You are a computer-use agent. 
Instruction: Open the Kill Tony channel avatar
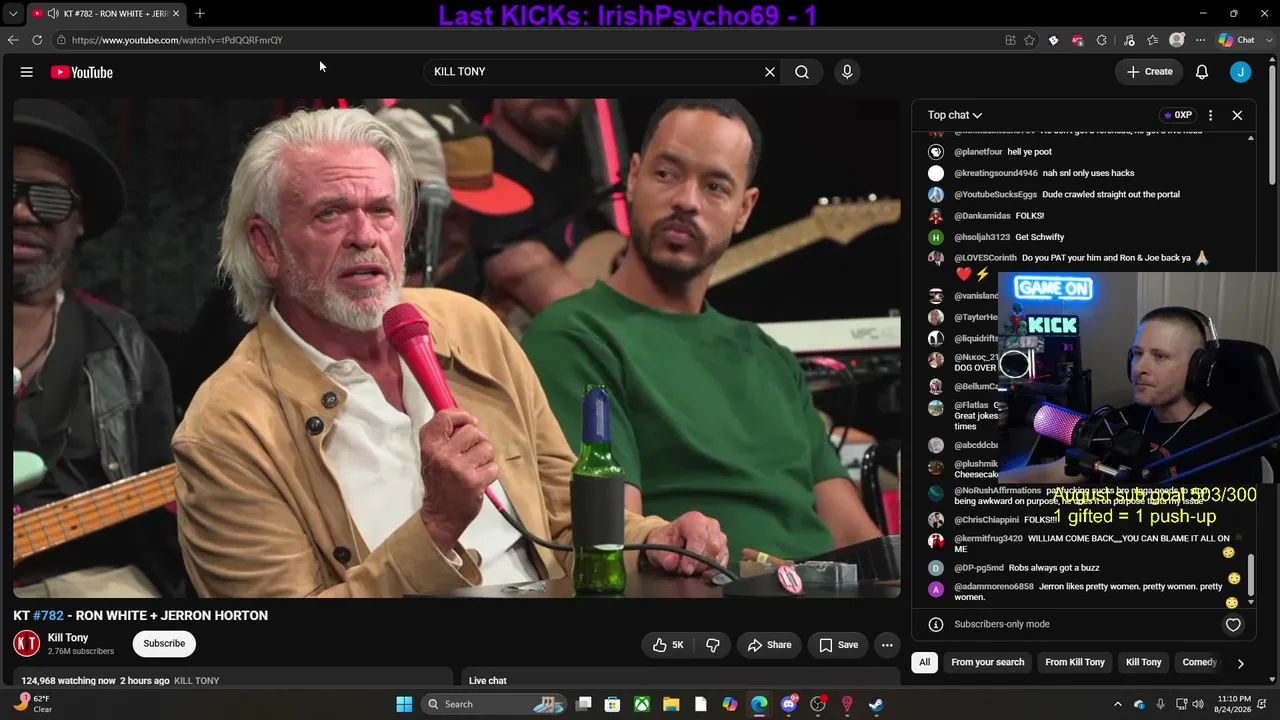pyautogui.click(x=27, y=644)
